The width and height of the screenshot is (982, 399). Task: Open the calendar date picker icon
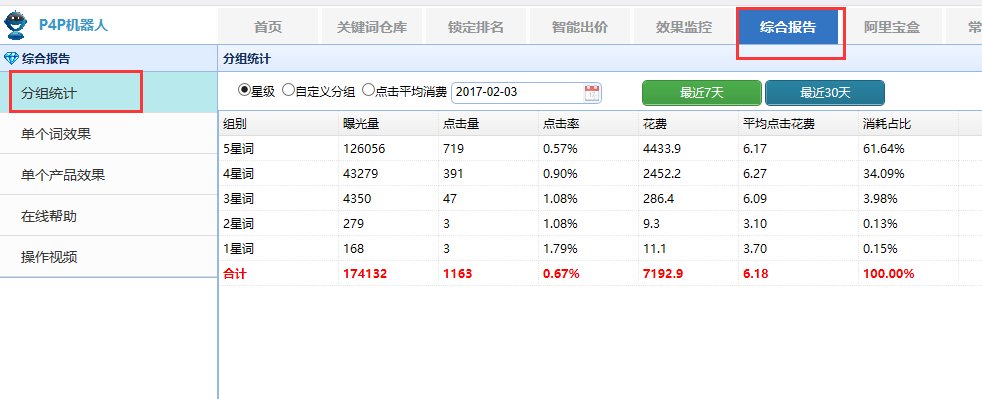tap(592, 93)
